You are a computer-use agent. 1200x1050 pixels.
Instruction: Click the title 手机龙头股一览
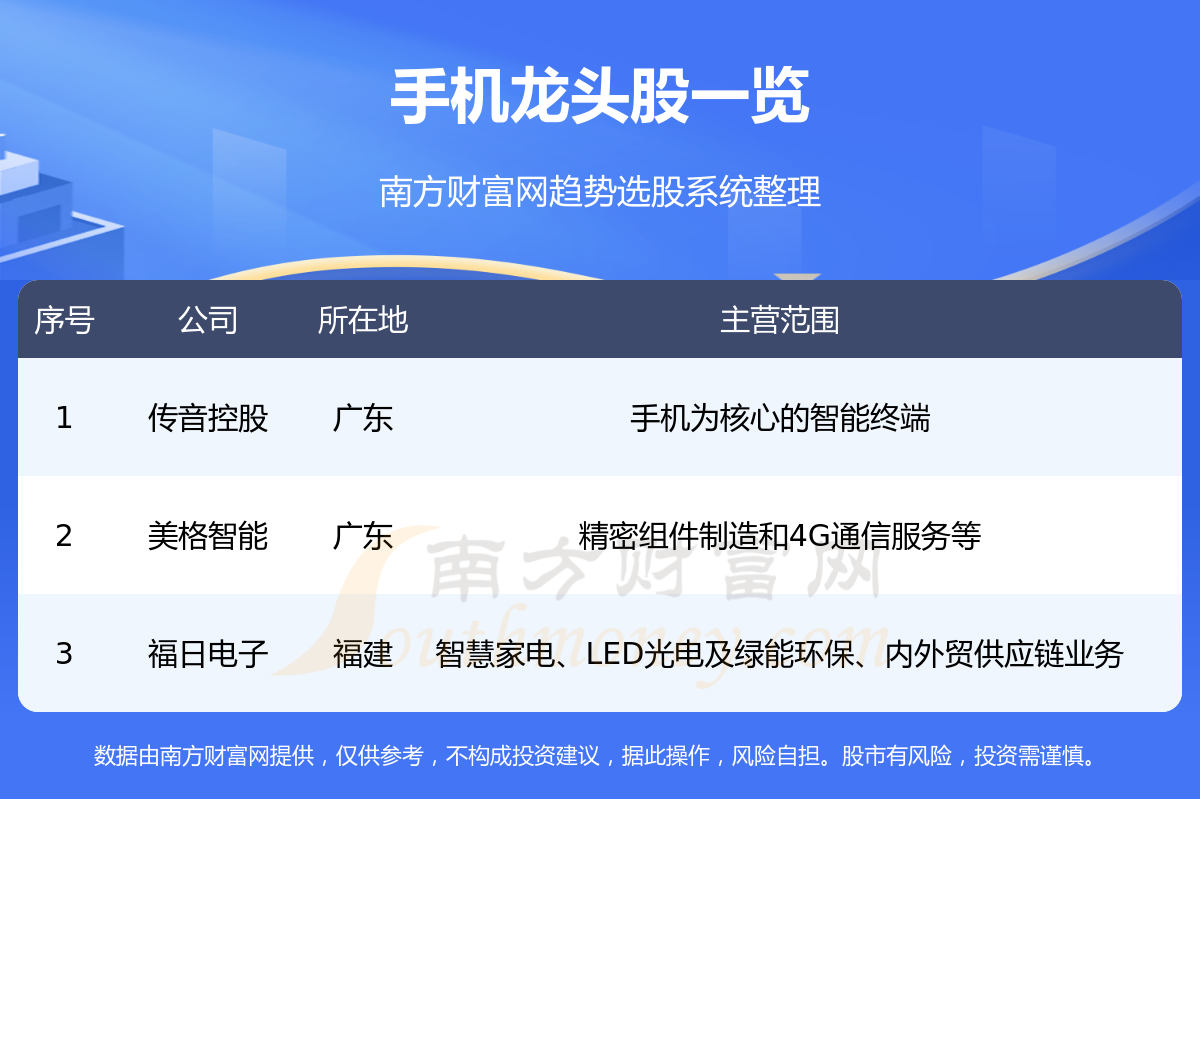coord(600,97)
